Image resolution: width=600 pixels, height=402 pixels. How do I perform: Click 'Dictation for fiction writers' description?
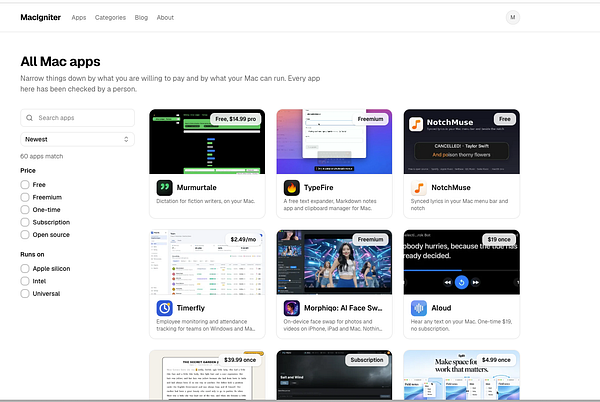click(x=205, y=201)
